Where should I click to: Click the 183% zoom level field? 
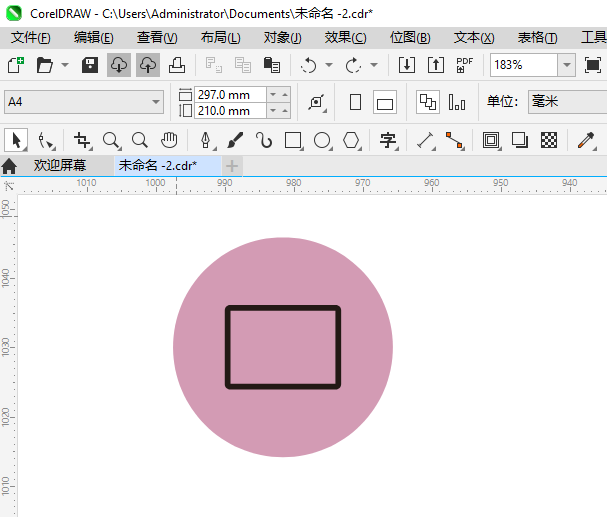point(524,65)
